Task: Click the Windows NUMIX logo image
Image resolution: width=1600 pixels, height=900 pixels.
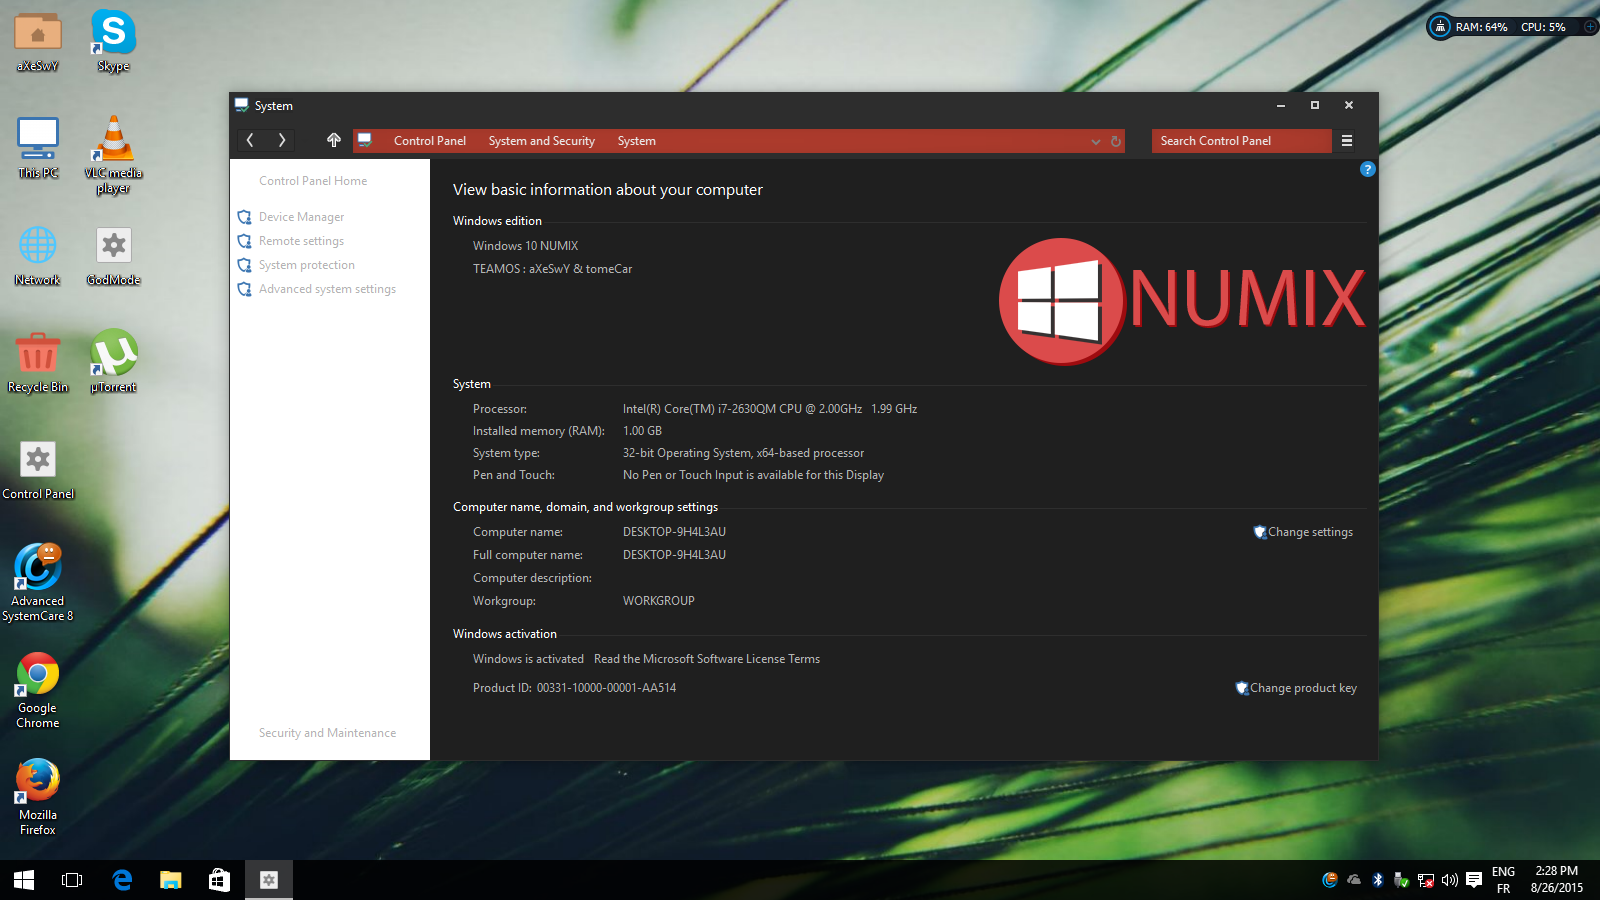Action: point(1182,301)
